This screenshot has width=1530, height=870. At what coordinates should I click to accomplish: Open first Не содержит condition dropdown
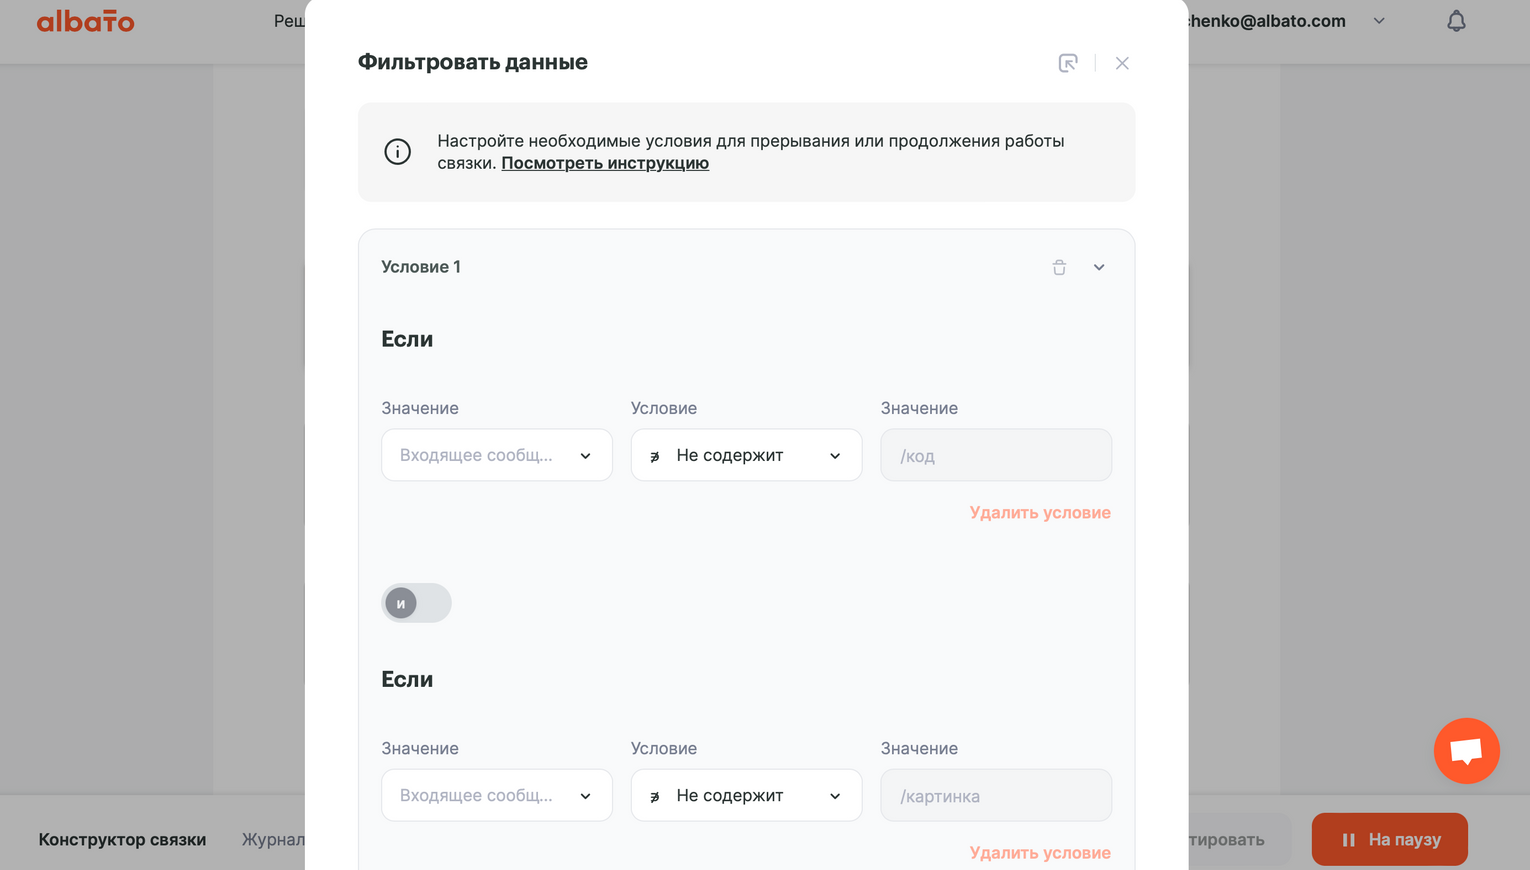point(746,455)
